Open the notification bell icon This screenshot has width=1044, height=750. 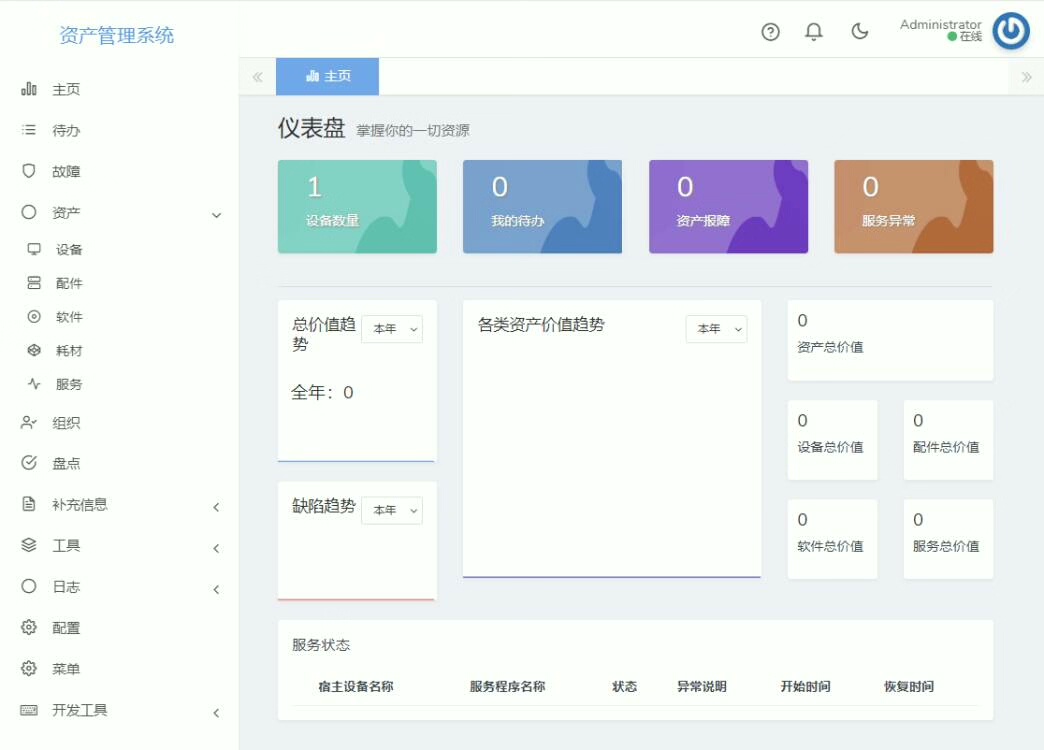pyautogui.click(x=814, y=32)
